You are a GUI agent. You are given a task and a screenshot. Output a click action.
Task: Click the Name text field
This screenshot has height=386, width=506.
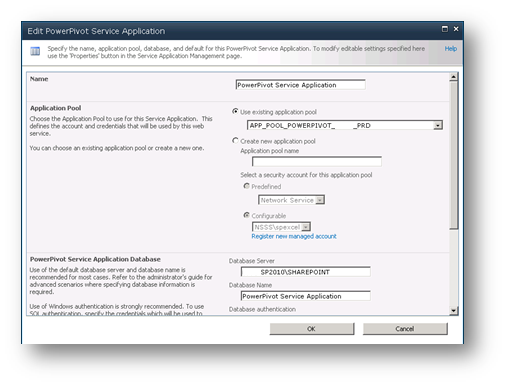pyautogui.click(x=300, y=85)
